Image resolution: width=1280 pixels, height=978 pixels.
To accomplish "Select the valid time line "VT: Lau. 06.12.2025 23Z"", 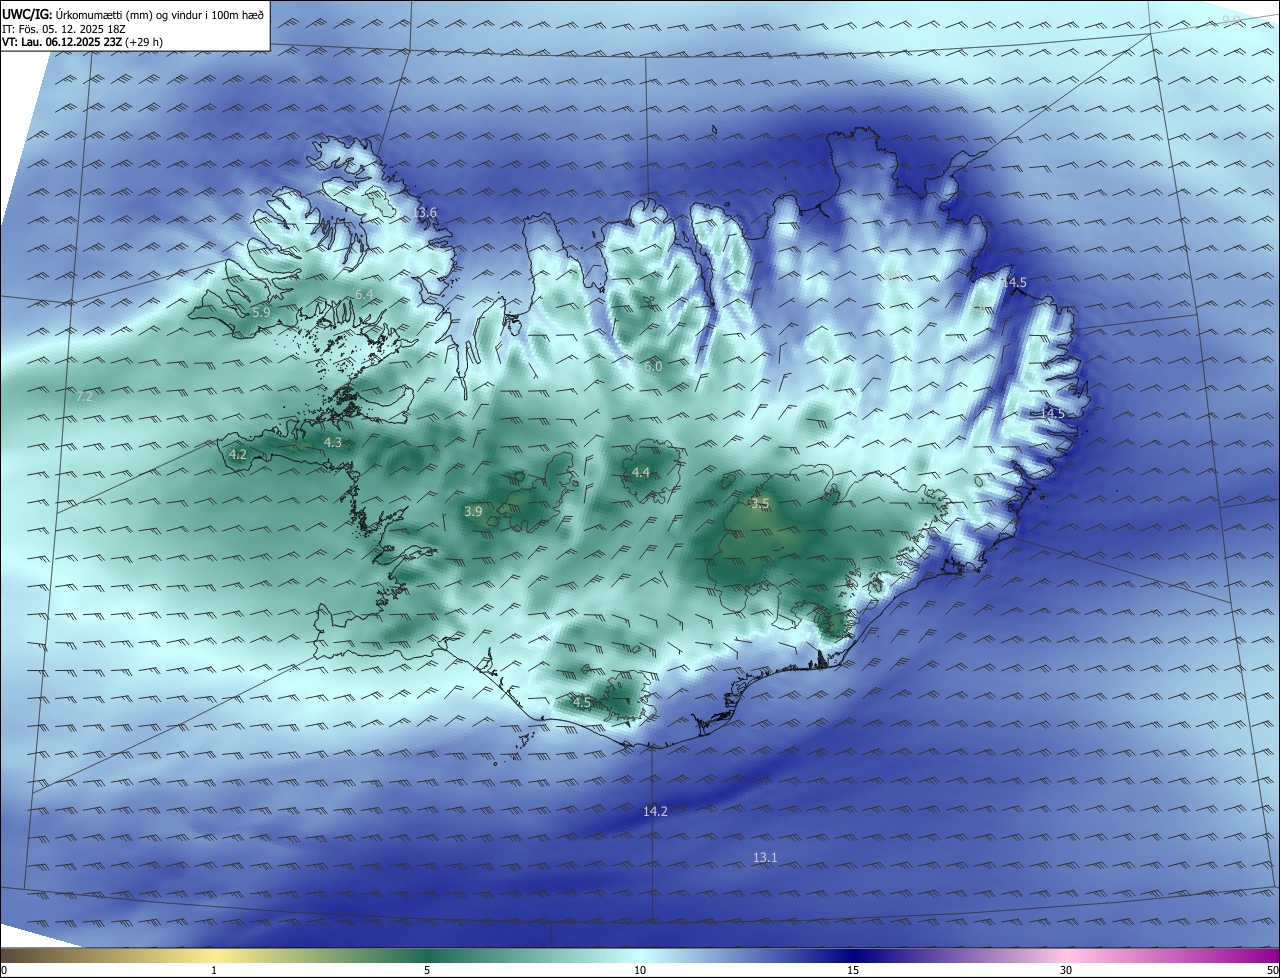I will [x=64, y=42].
